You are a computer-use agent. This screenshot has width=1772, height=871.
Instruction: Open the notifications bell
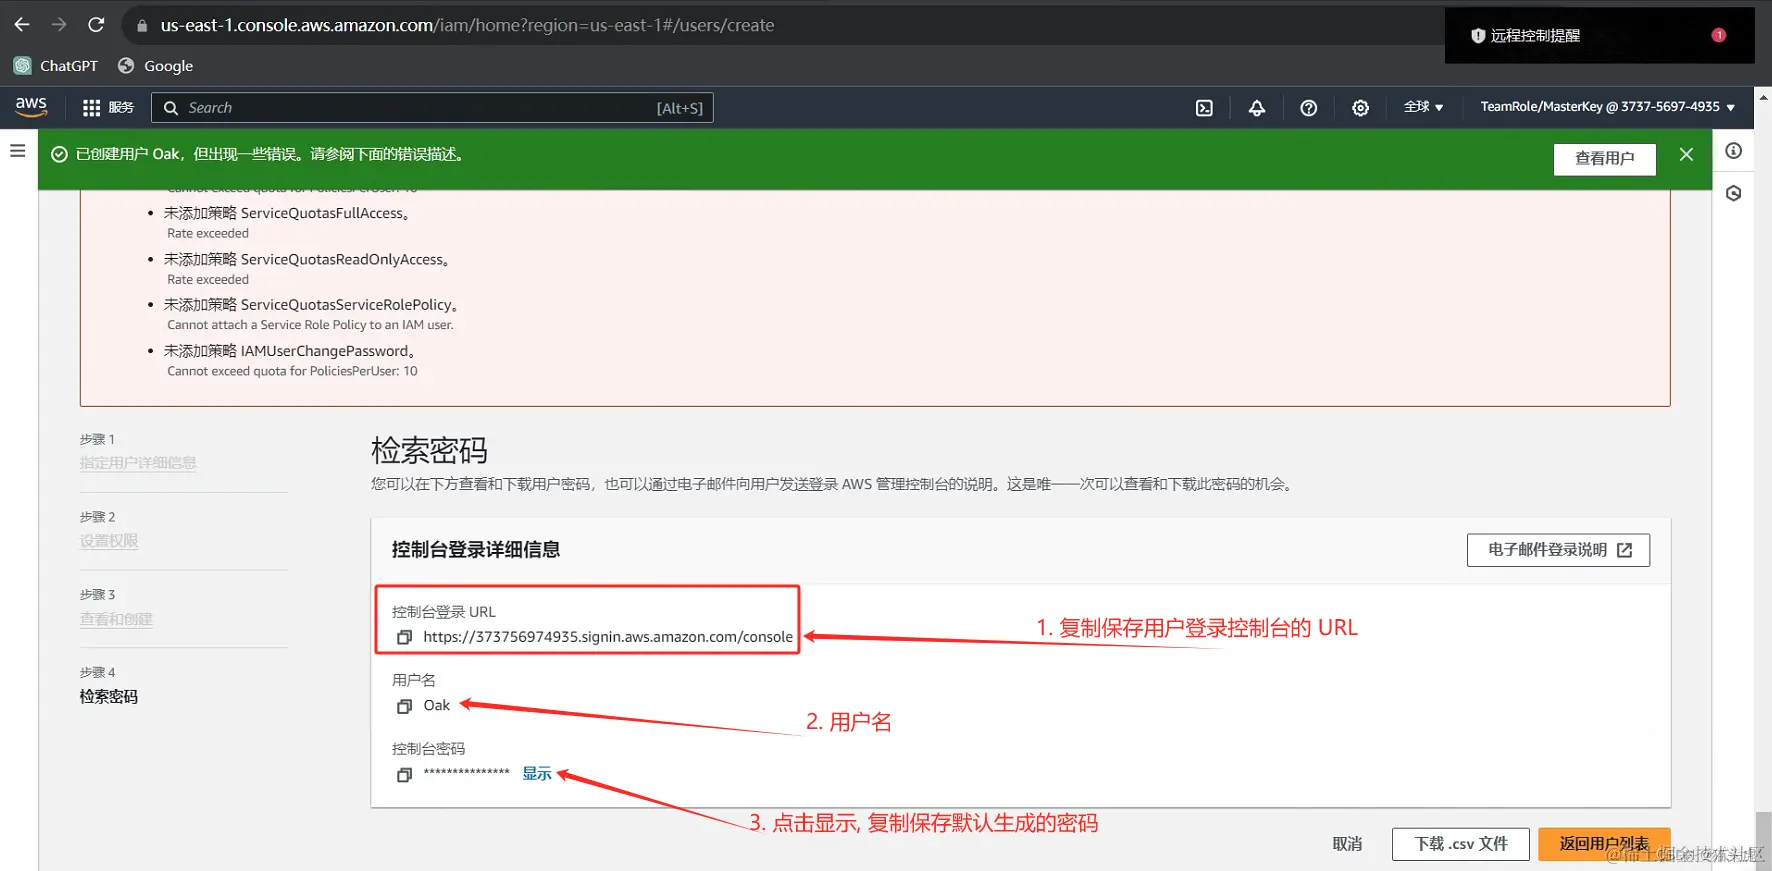coord(1257,108)
